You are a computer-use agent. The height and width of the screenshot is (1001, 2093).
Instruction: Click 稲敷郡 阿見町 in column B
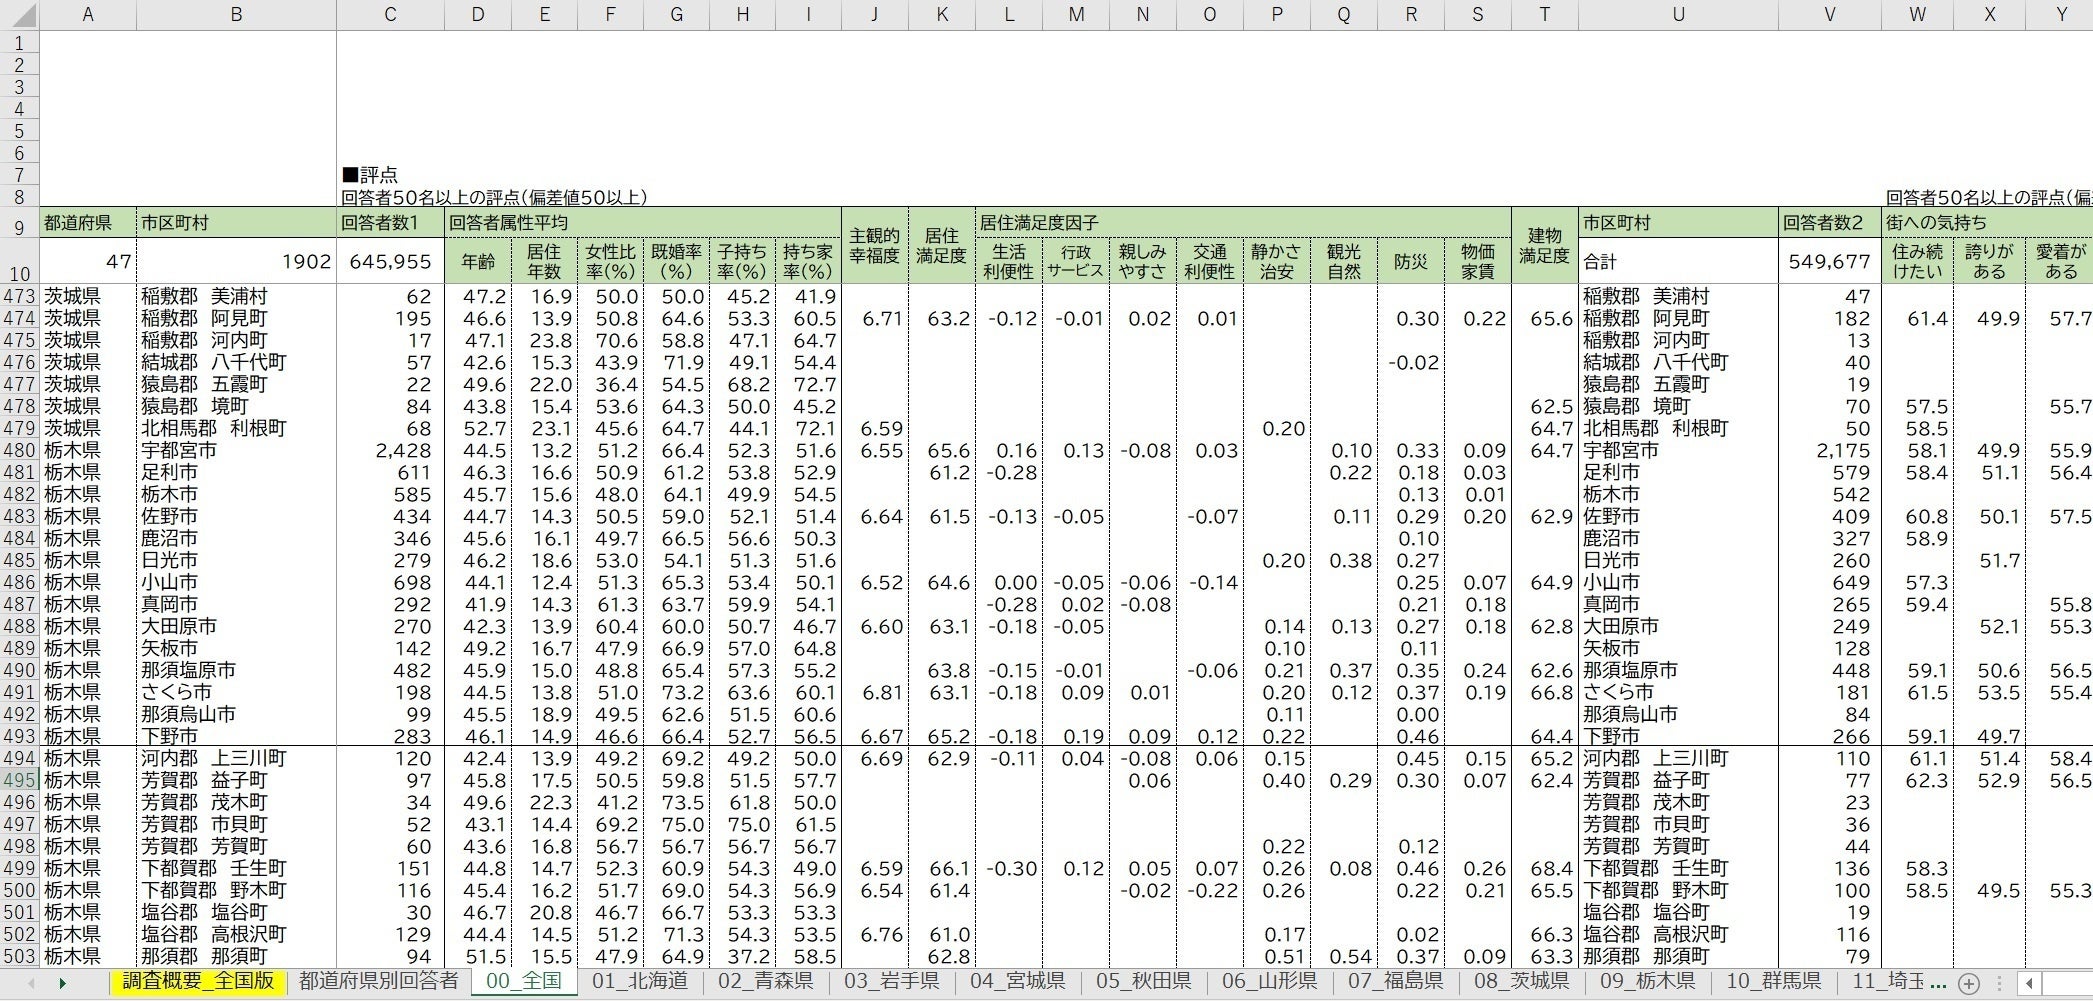236,319
